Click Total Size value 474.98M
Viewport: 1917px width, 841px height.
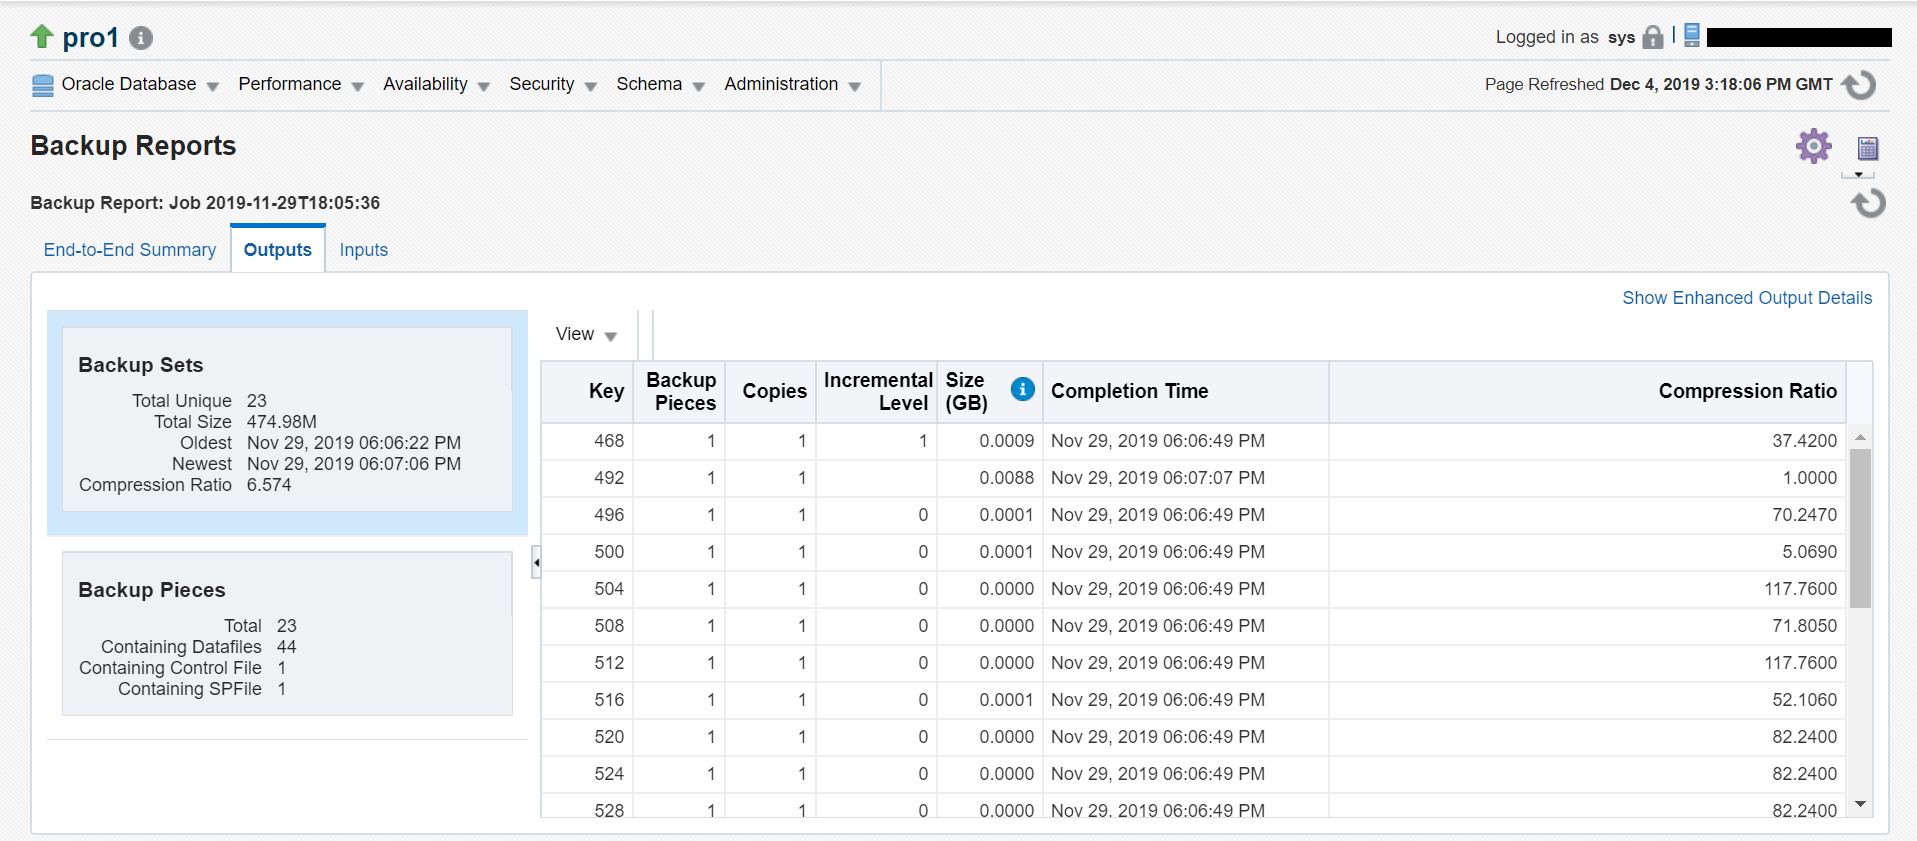282,422
